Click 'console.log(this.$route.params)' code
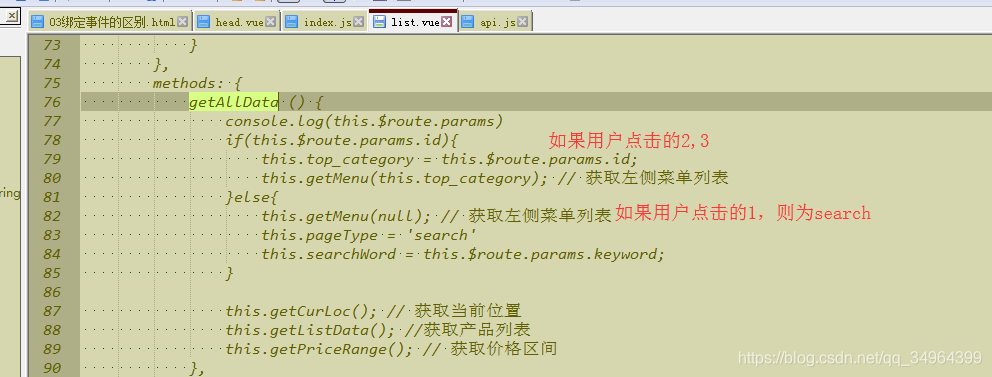The width and height of the screenshot is (992, 377). click(x=364, y=121)
